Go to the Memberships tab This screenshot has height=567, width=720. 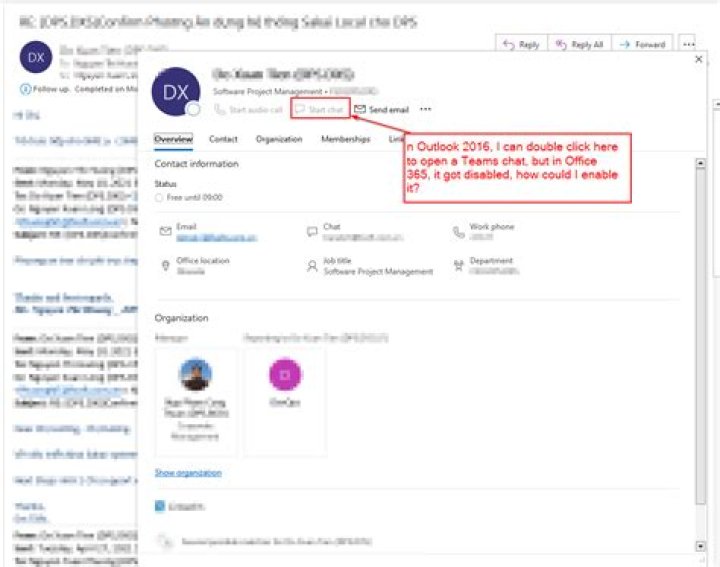point(345,139)
